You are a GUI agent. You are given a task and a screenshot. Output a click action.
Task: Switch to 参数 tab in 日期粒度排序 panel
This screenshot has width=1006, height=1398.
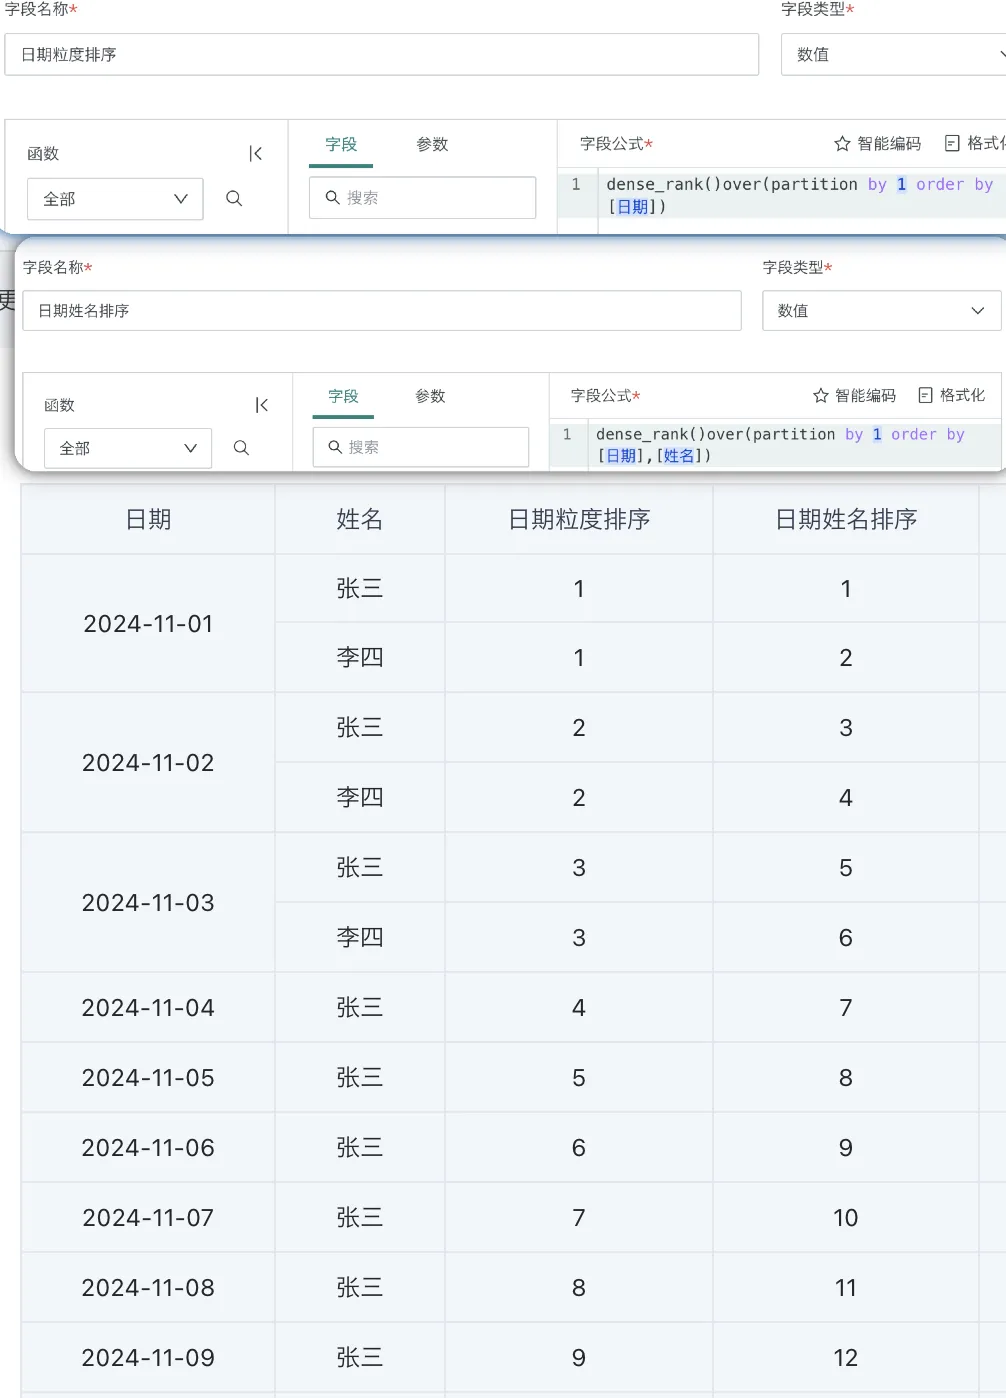(432, 145)
